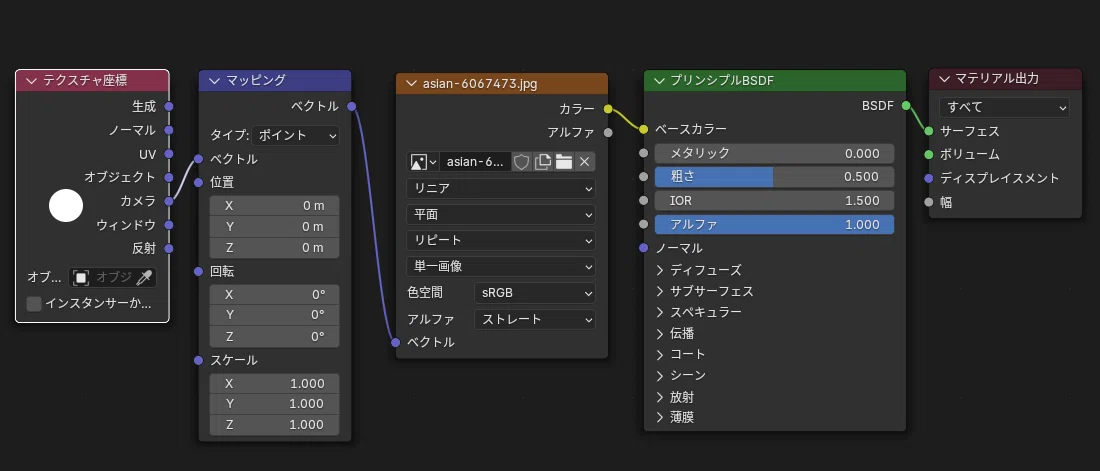This screenshot has width=1100, height=471.
Task: Open the タイプ ポイント dropdown
Action: tap(295, 135)
